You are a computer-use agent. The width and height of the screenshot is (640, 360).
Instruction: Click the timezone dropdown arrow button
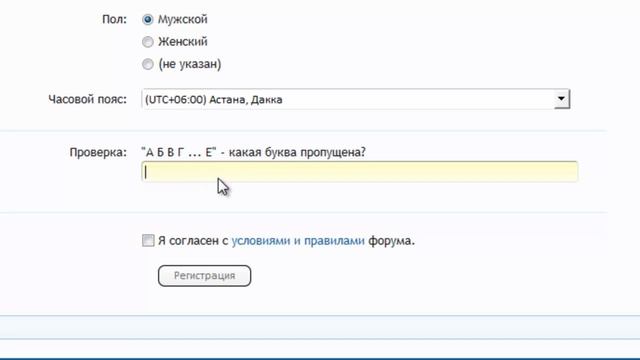coord(562,99)
